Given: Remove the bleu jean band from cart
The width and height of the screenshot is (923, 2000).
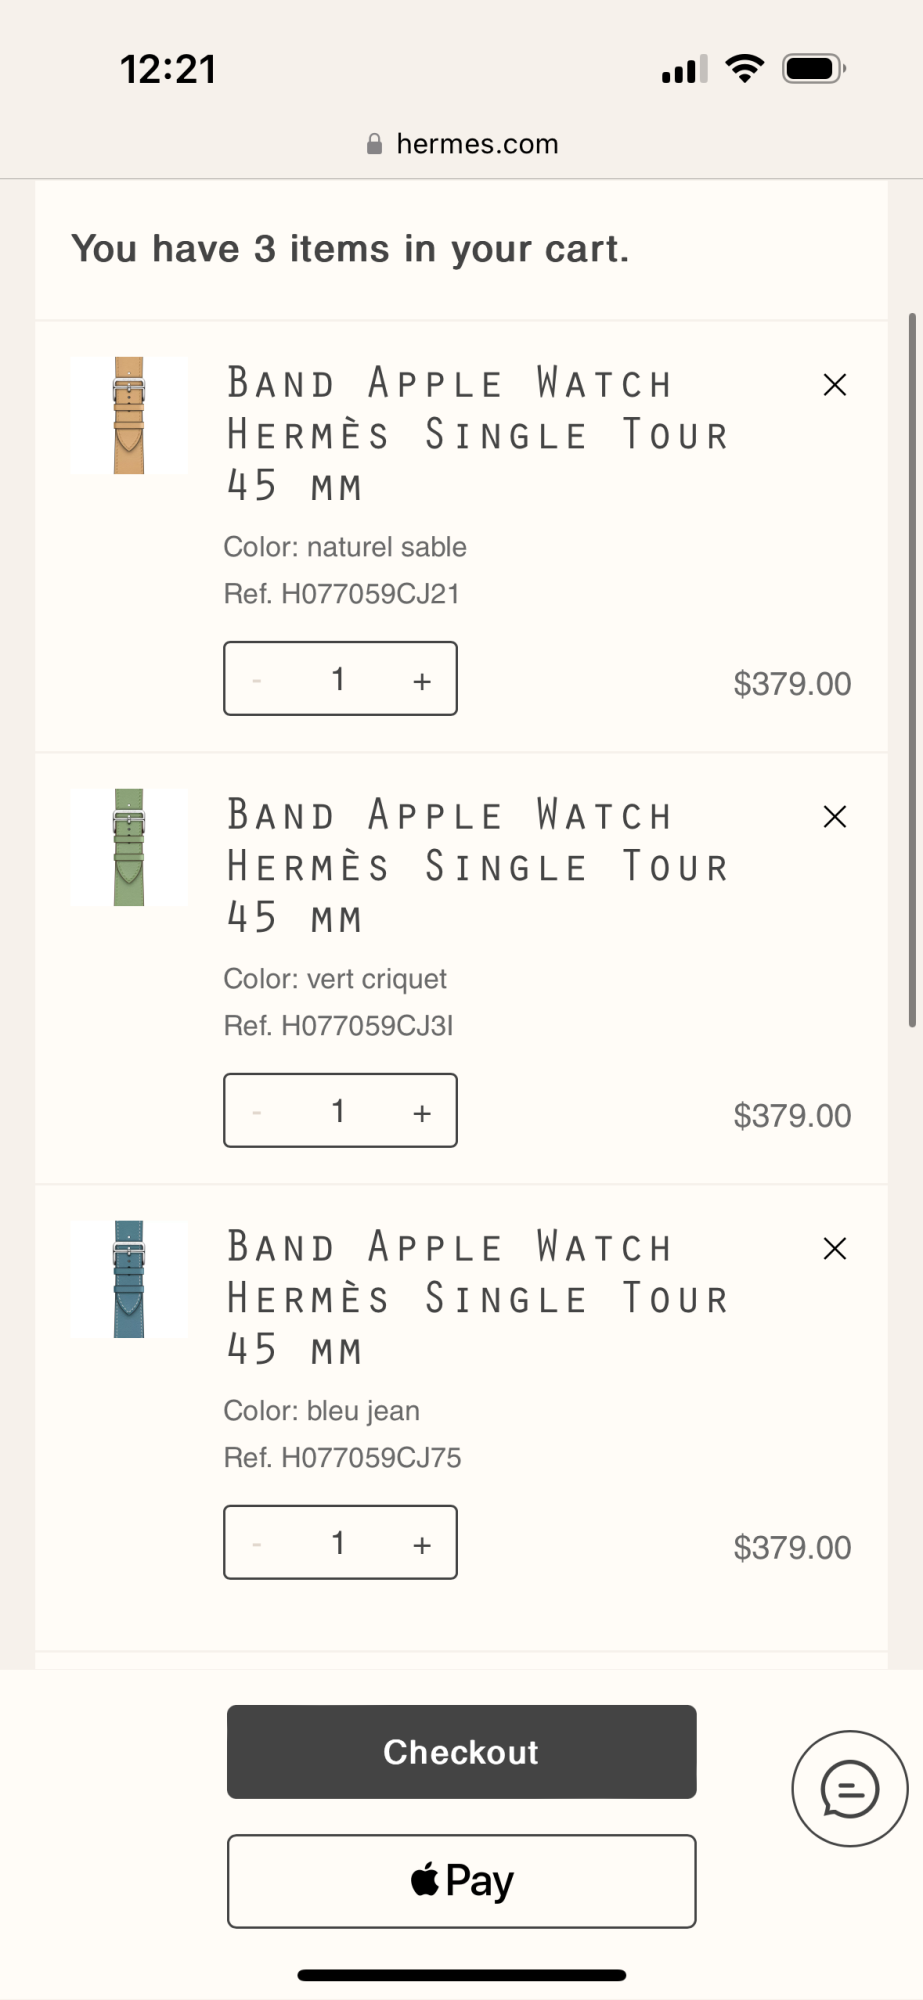Looking at the screenshot, I should click(834, 1249).
